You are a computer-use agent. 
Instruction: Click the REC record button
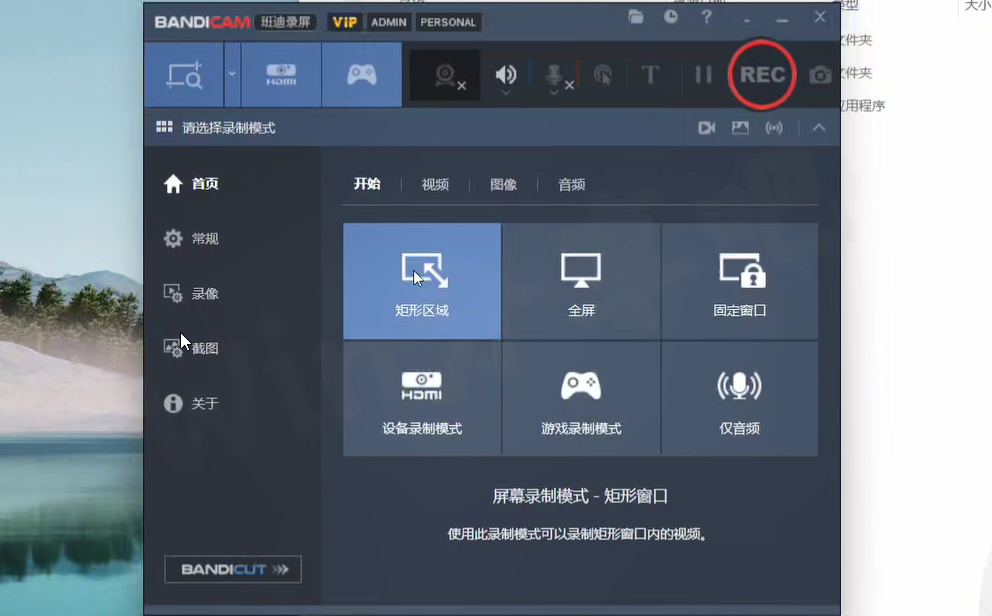(762, 75)
